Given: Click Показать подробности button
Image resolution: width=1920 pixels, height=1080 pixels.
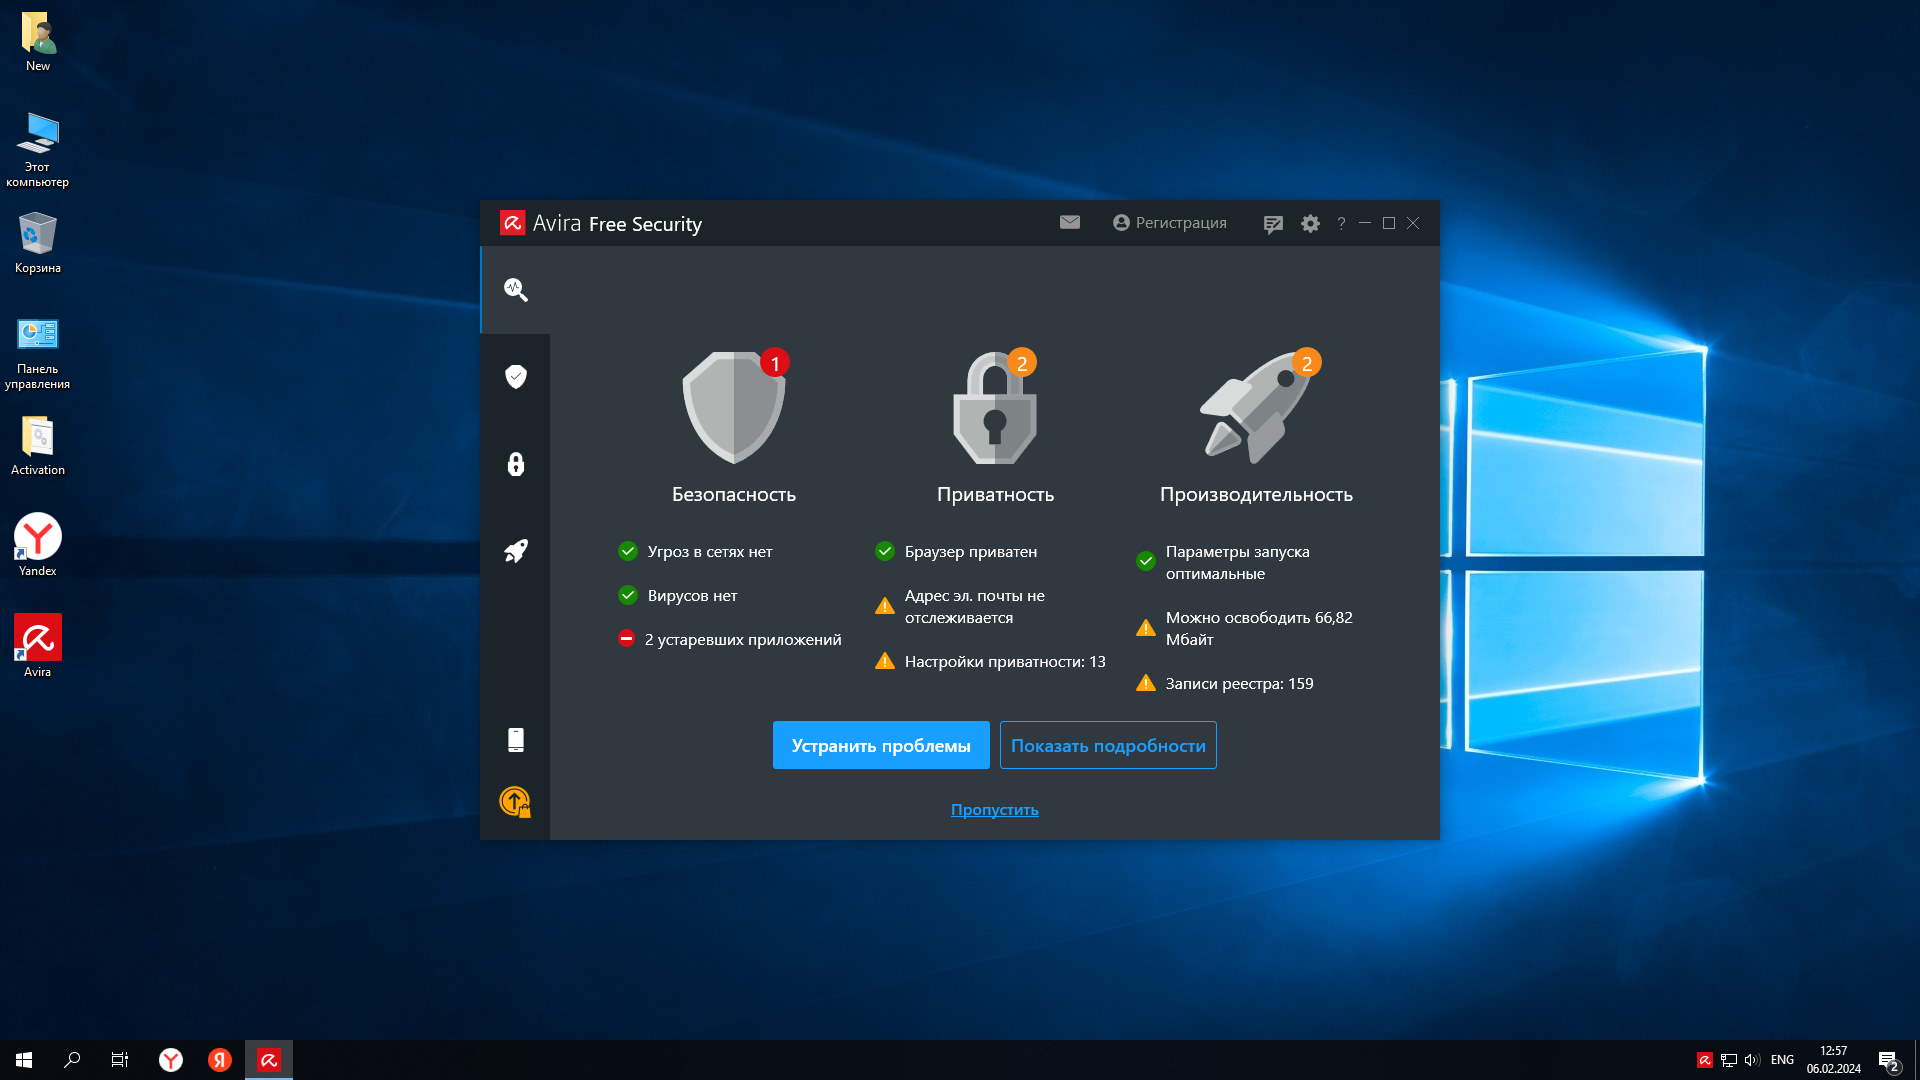Looking at the screenshot, I should pyautogui.click(x=1108, y=746).
